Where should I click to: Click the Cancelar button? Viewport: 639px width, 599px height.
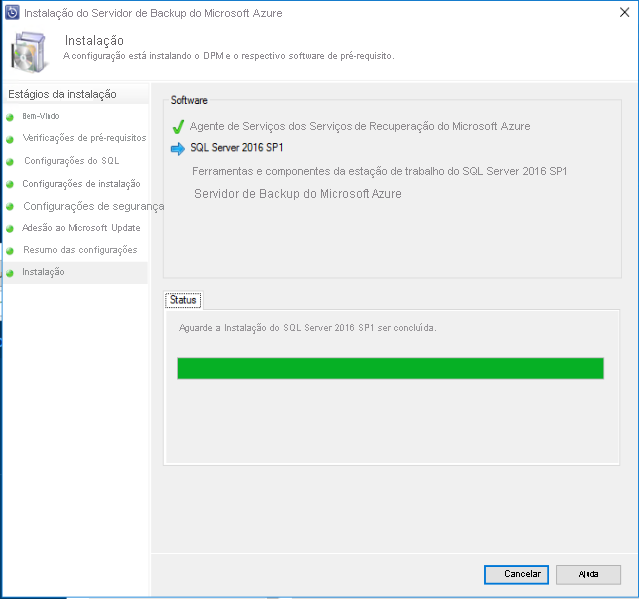pyautogui.click(x=516, y=574)
